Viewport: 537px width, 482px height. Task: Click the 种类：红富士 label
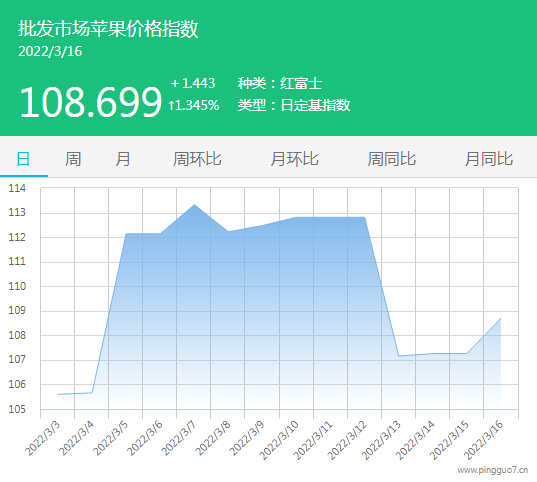(x=280, y=83)
